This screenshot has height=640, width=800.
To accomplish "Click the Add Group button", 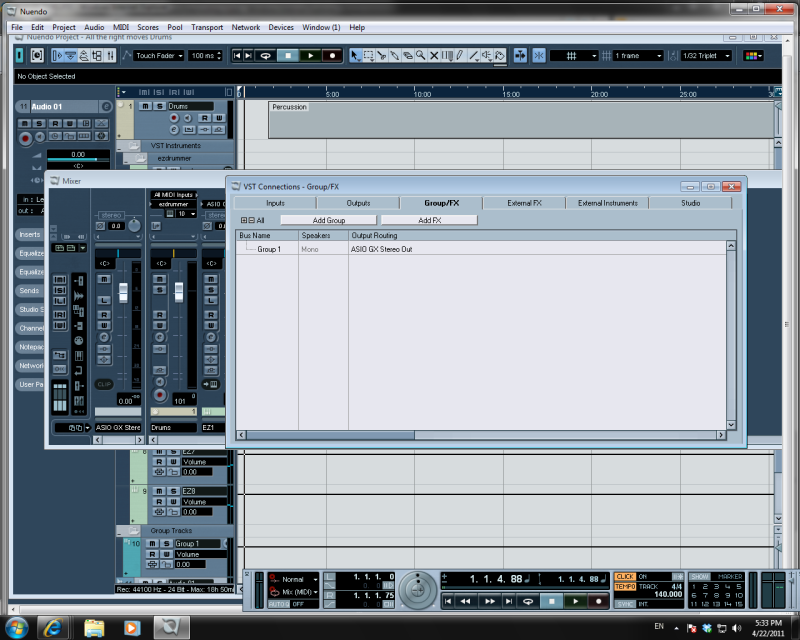I will (x=329, y=220).
